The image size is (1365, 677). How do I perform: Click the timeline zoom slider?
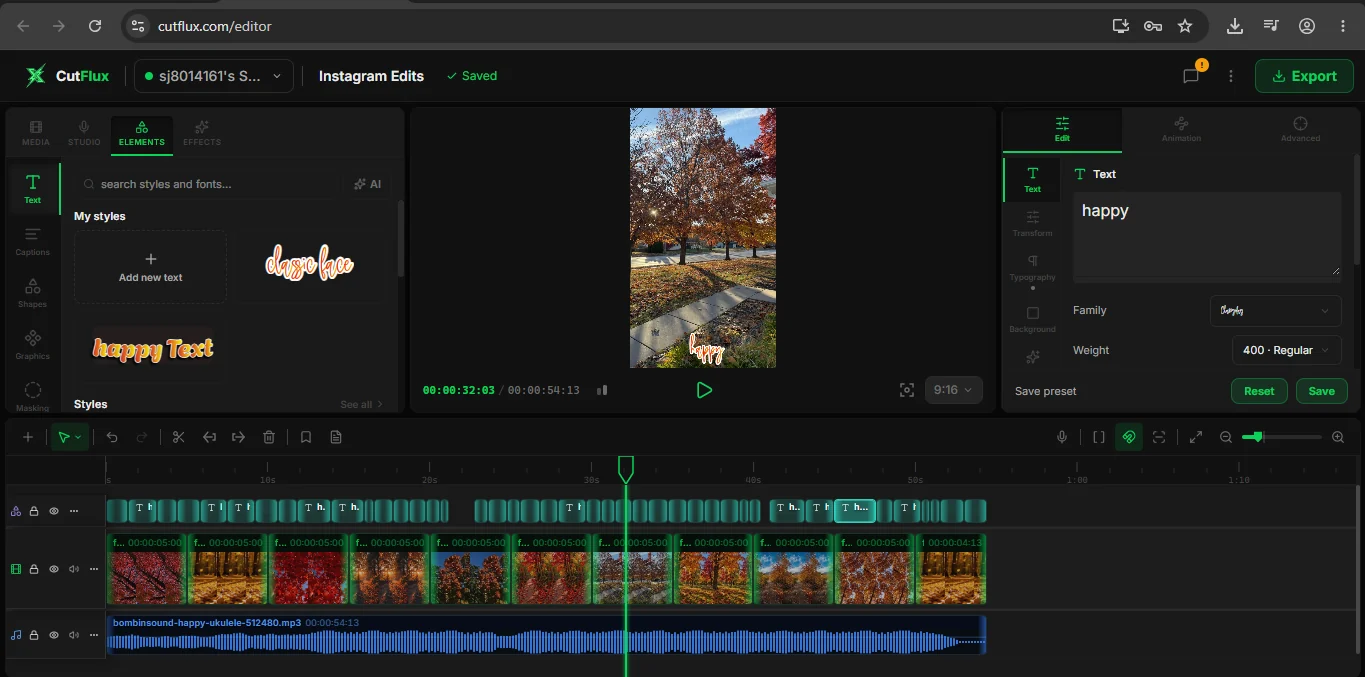[1282, 437]
